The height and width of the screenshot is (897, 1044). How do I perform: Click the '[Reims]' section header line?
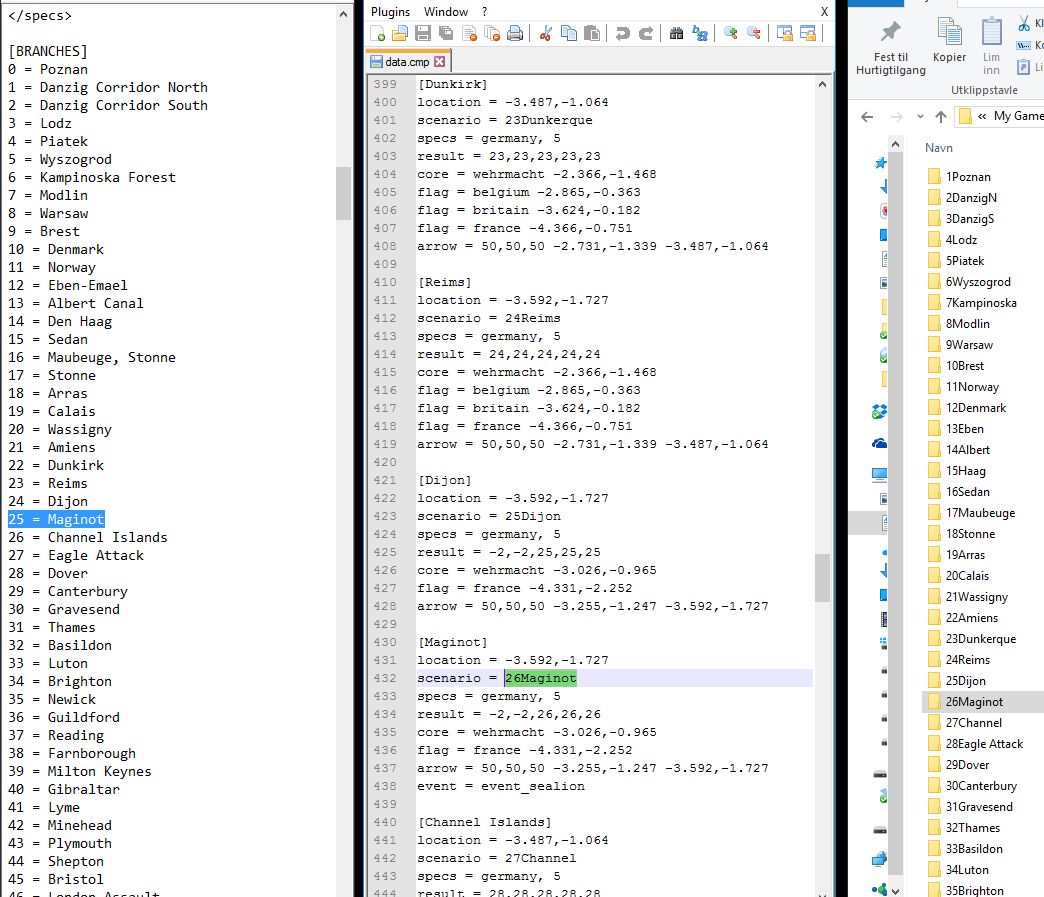click(444, 282)
